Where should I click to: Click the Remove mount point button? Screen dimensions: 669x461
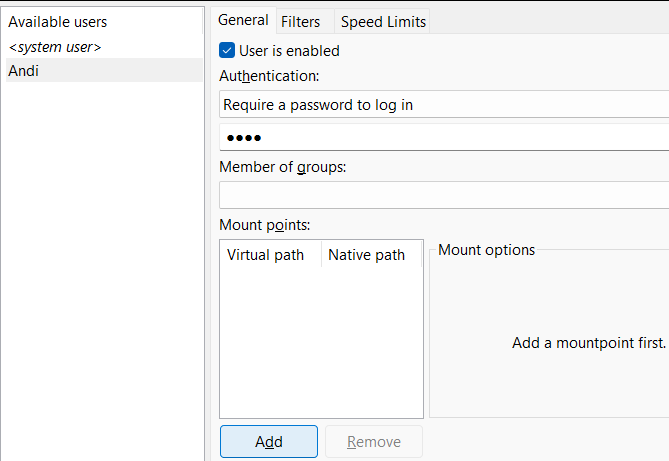(x=375, y=442)
